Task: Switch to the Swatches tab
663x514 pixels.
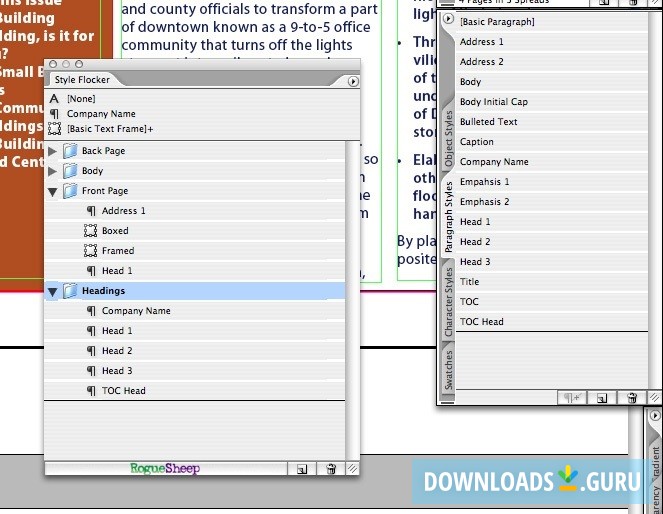Action: pos(448,370)
